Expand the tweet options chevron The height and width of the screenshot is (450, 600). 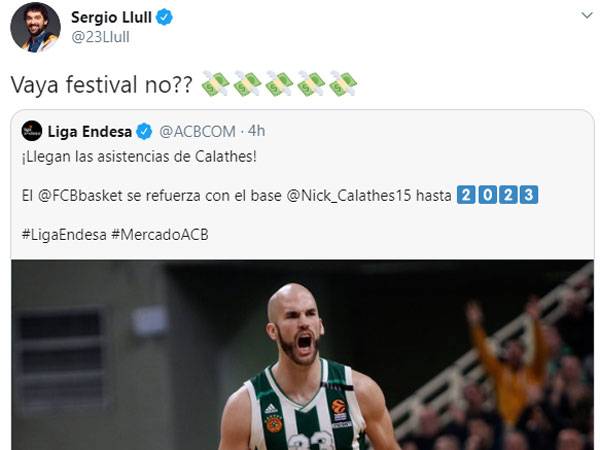point(587,16)
